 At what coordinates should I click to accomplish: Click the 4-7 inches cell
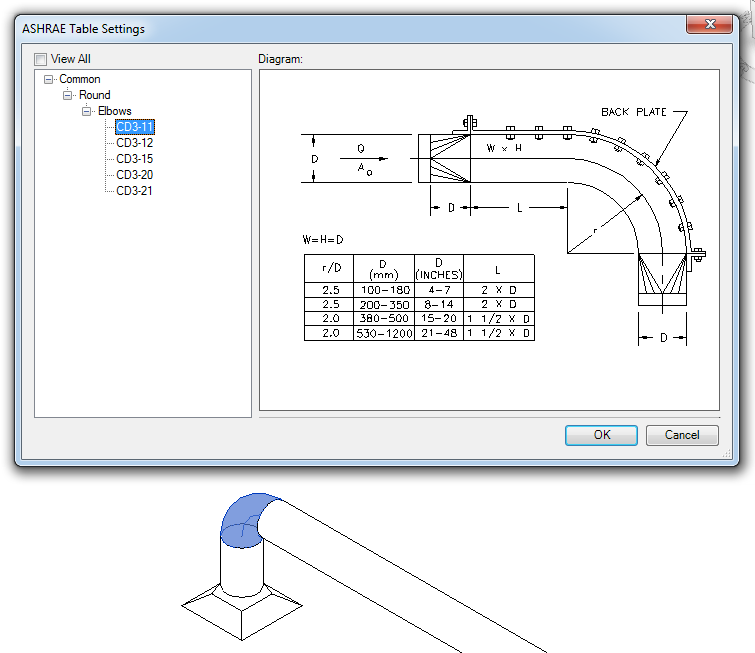pyautogui.click(x=439, y=290)
